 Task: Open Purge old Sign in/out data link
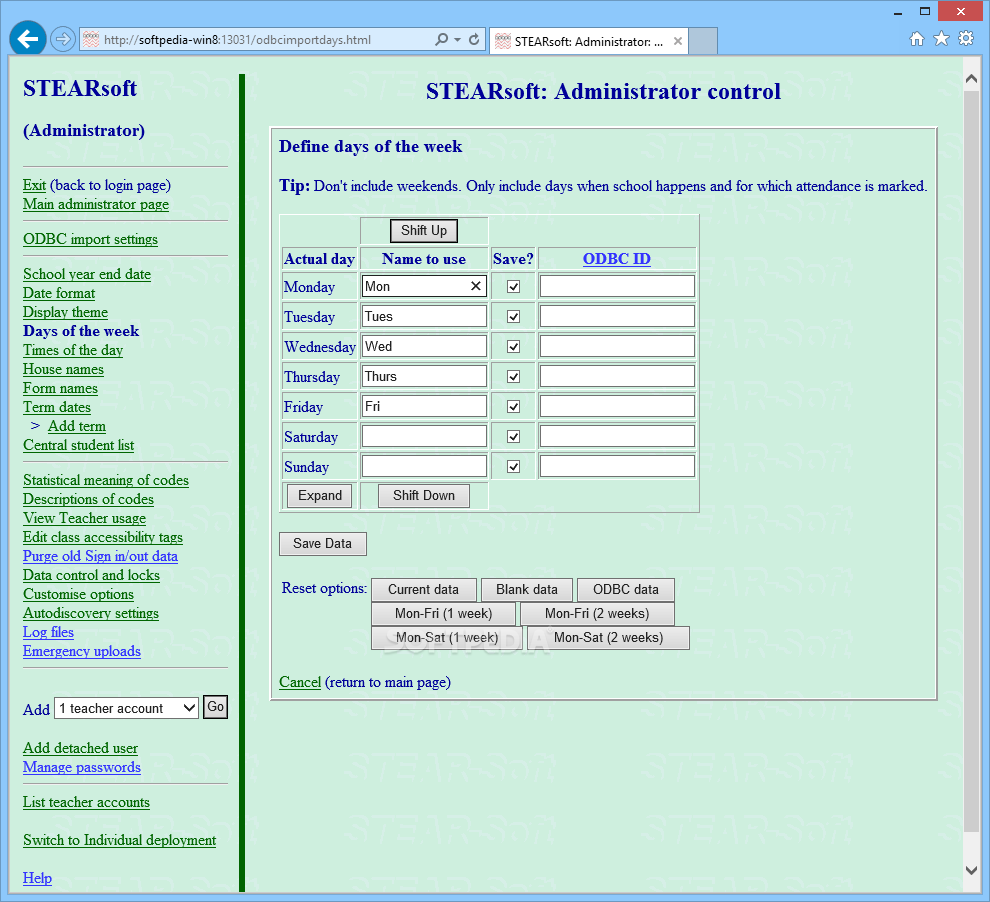pos(100,556)
